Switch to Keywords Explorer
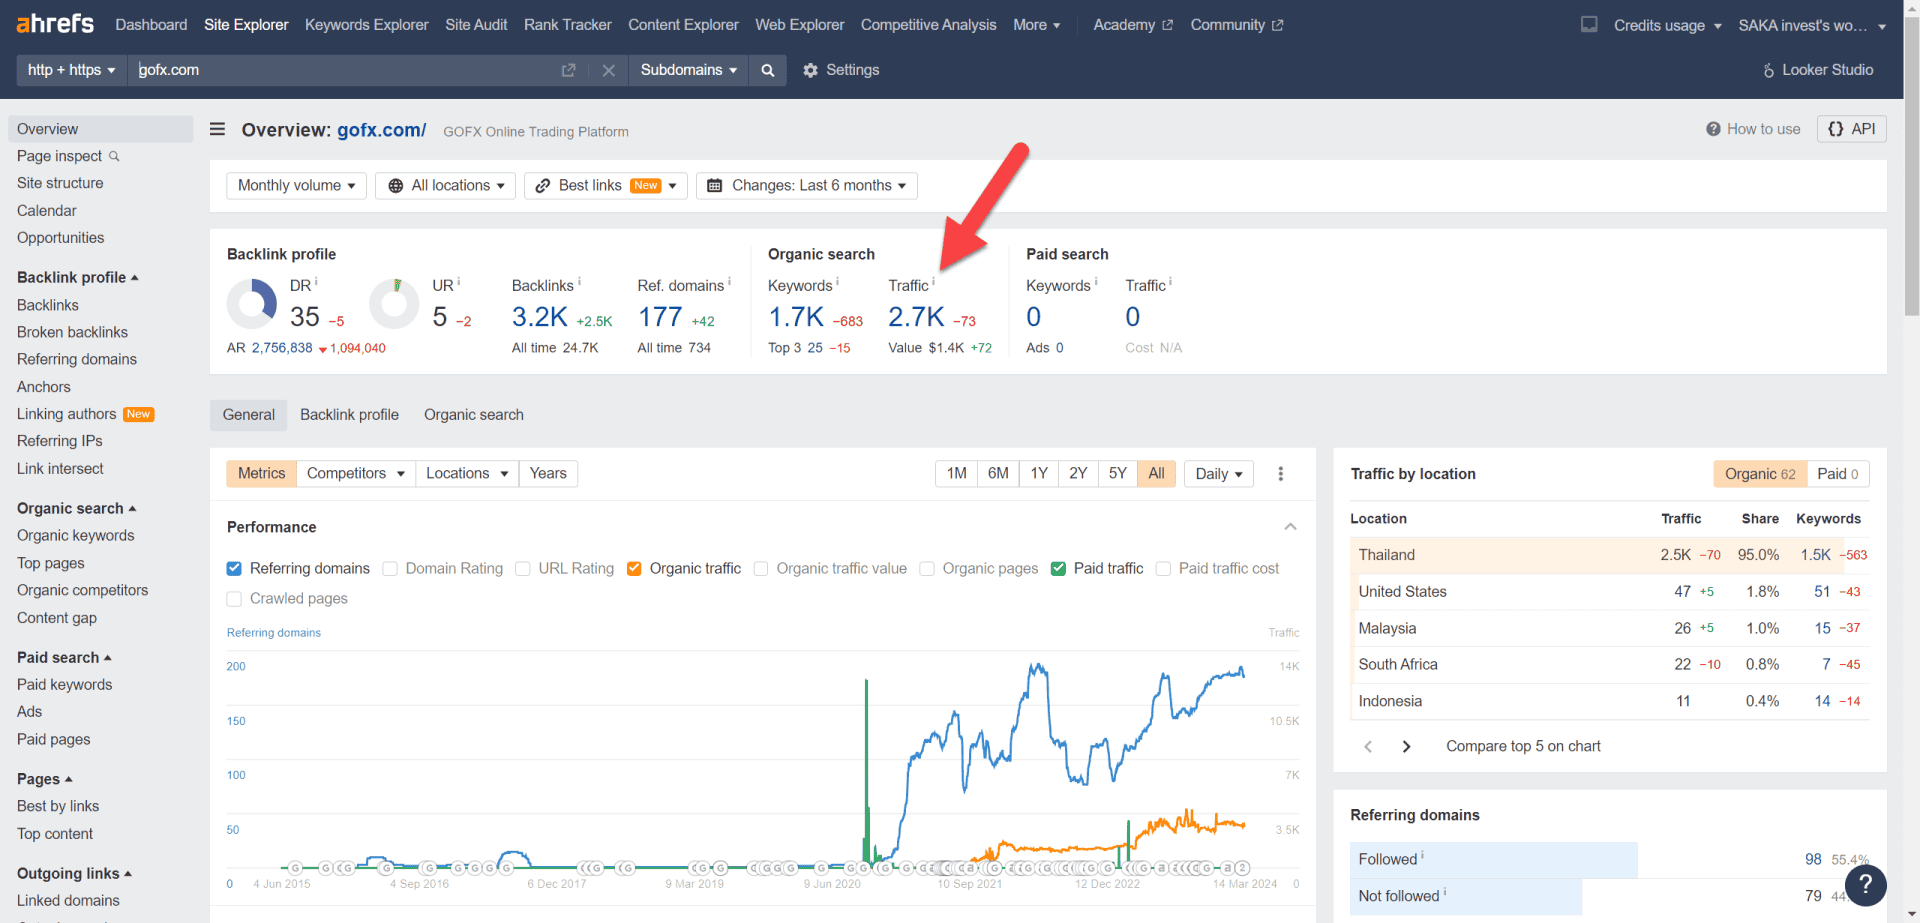1920x923 pixels. click(x=366, y=25)
